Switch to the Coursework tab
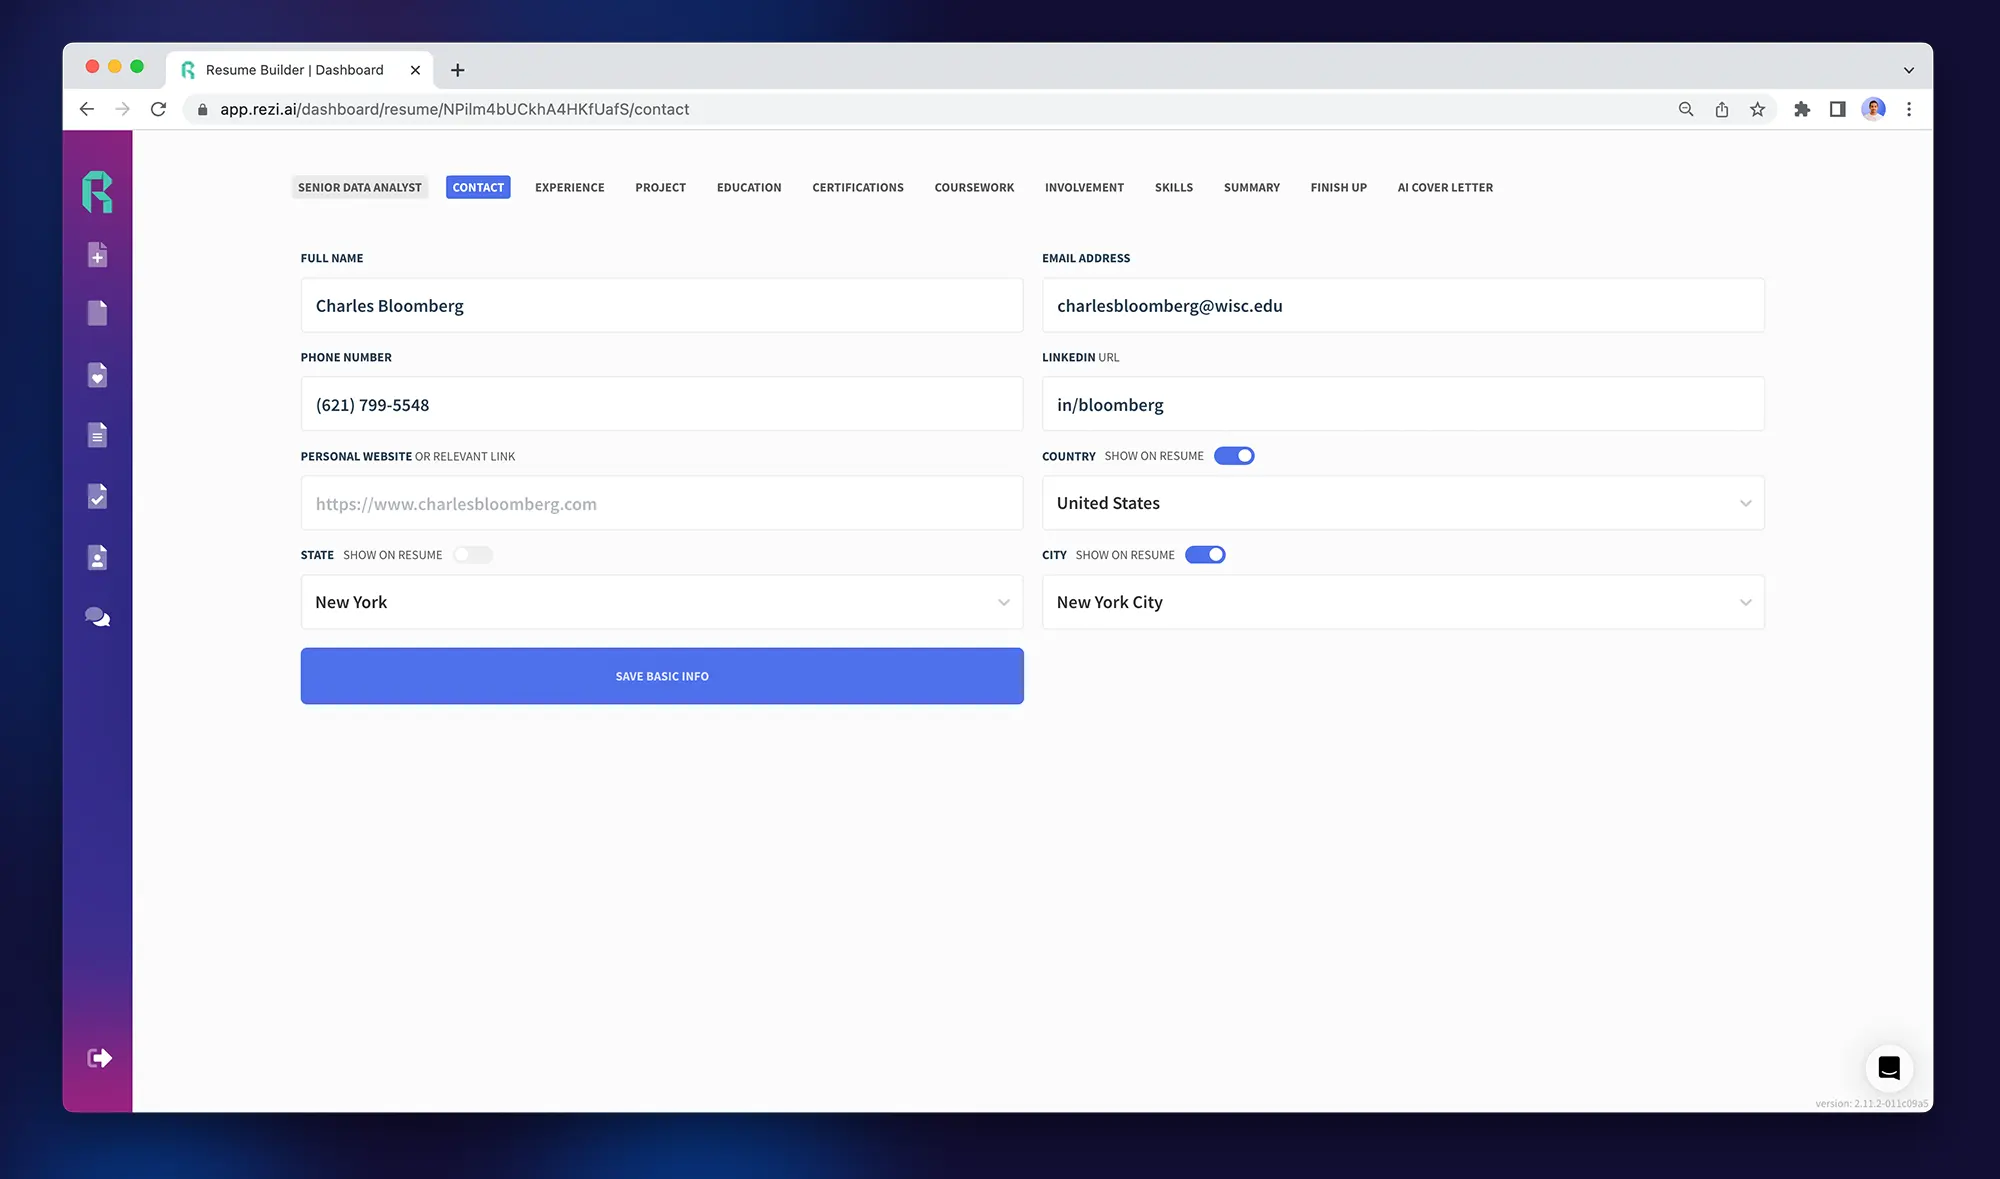The height and width of the screenshot is (1179, 2000). (x=974, y=187)
